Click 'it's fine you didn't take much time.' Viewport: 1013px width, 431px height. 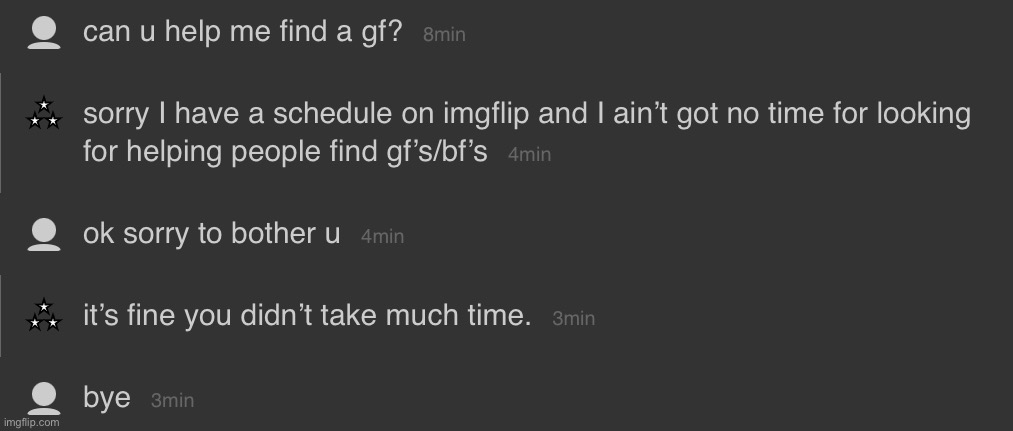306,317
